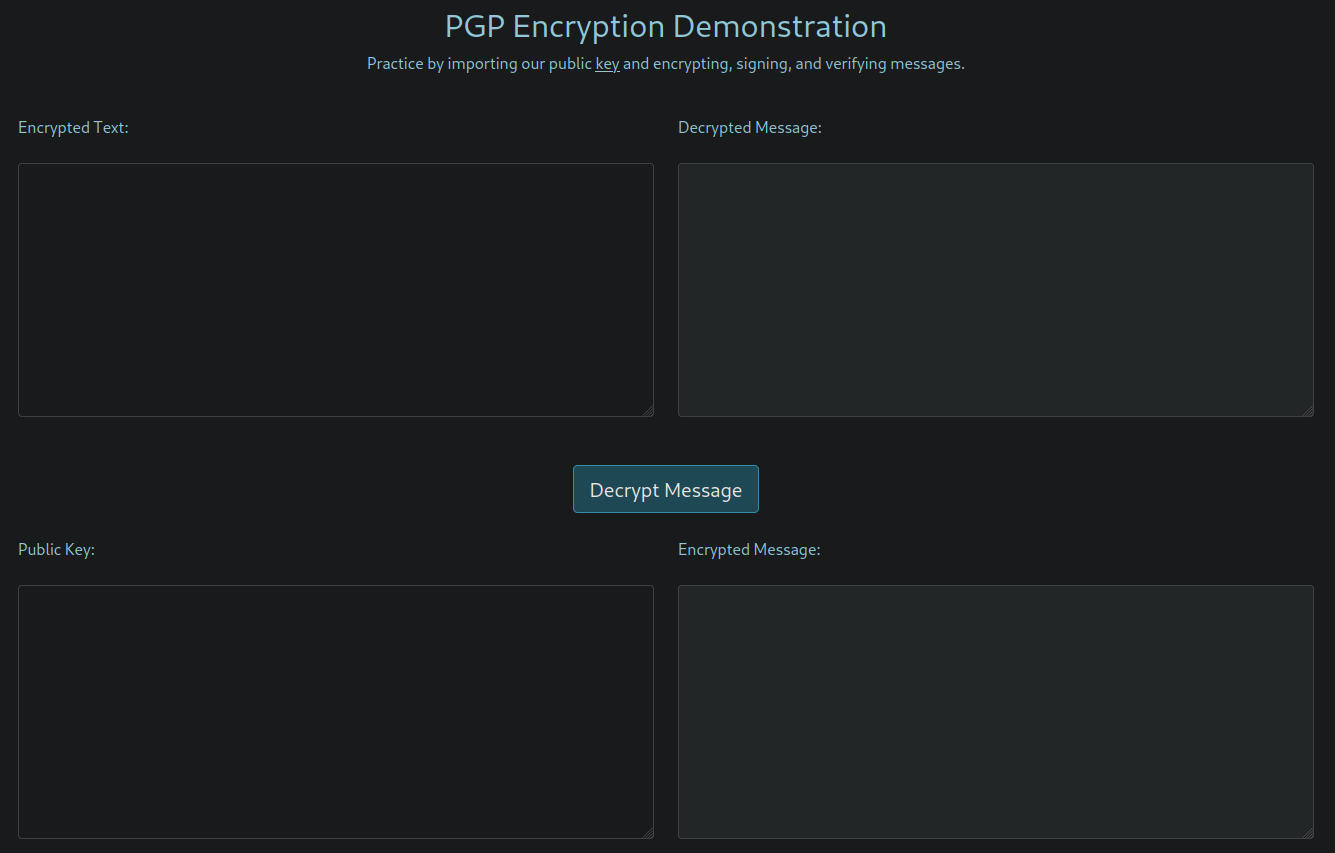Click inside the Decrypted Message output area
The height and width of the screenshot is (853, 1335).
coord(995,290)
